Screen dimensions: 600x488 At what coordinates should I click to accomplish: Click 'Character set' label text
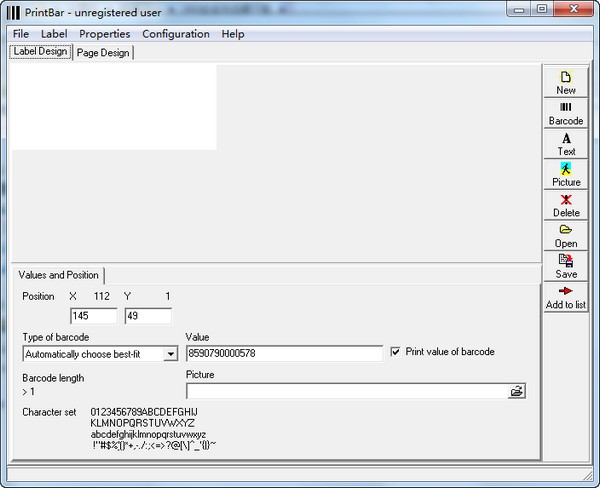pyautogui.click(x=49, y=412)
